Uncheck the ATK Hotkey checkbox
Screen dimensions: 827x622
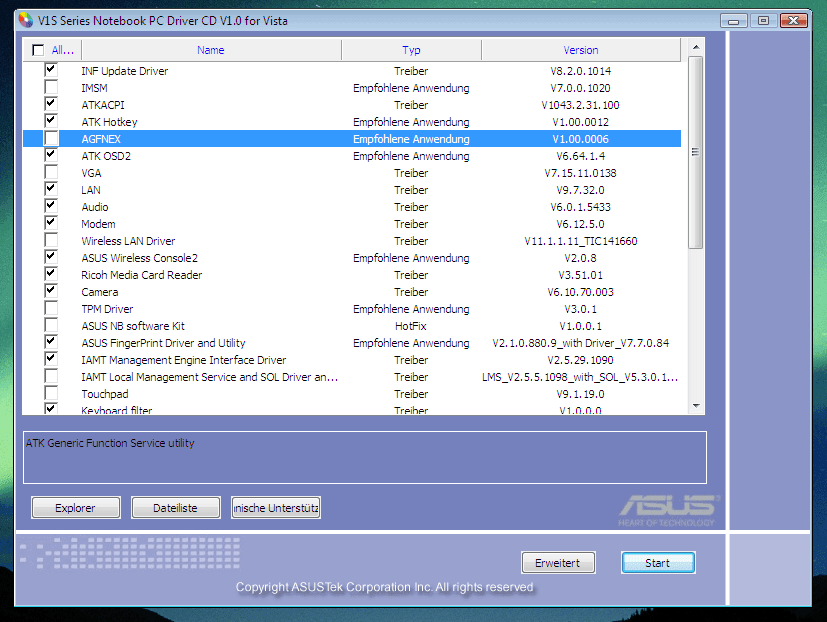(x=51, y=121)
